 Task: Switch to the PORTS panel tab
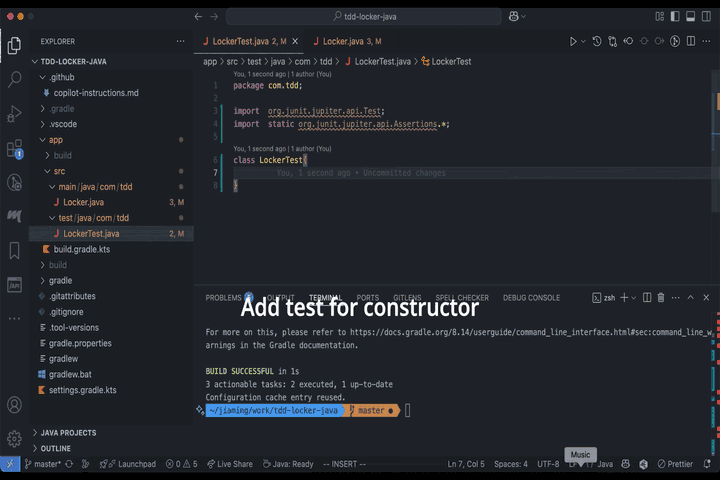point(368,298)
